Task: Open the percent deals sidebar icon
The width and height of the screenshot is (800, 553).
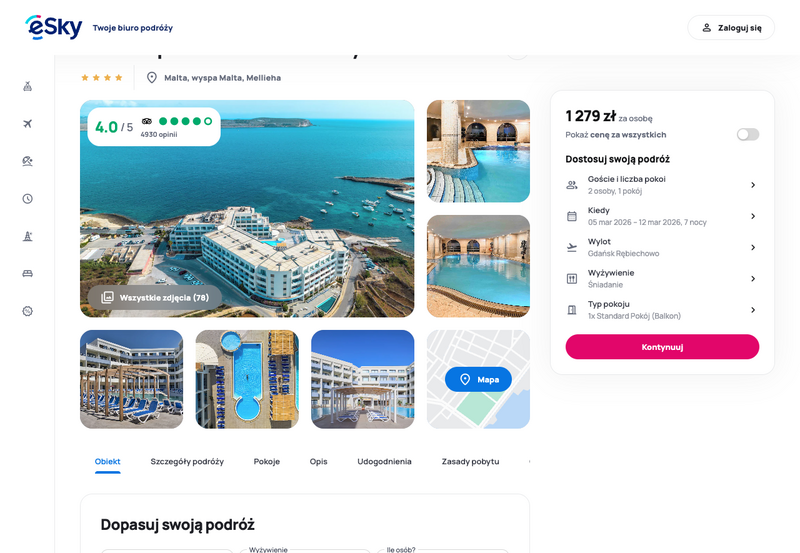Action: coord(28,311)
